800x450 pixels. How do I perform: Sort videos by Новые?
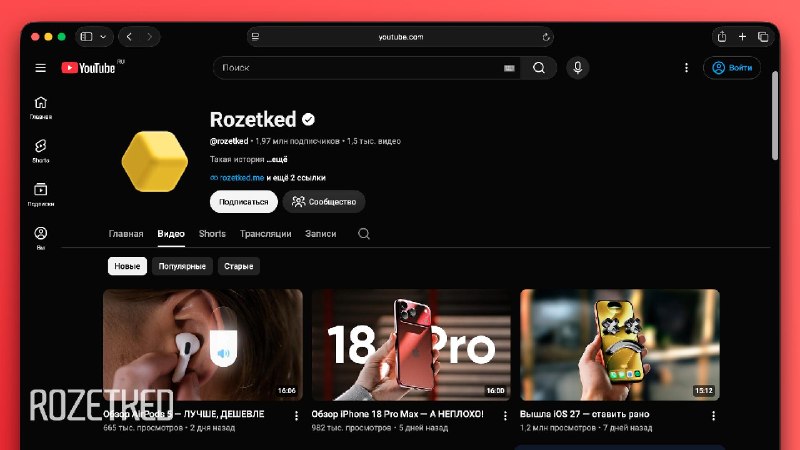pyautogui.click(x=127, y=266)
